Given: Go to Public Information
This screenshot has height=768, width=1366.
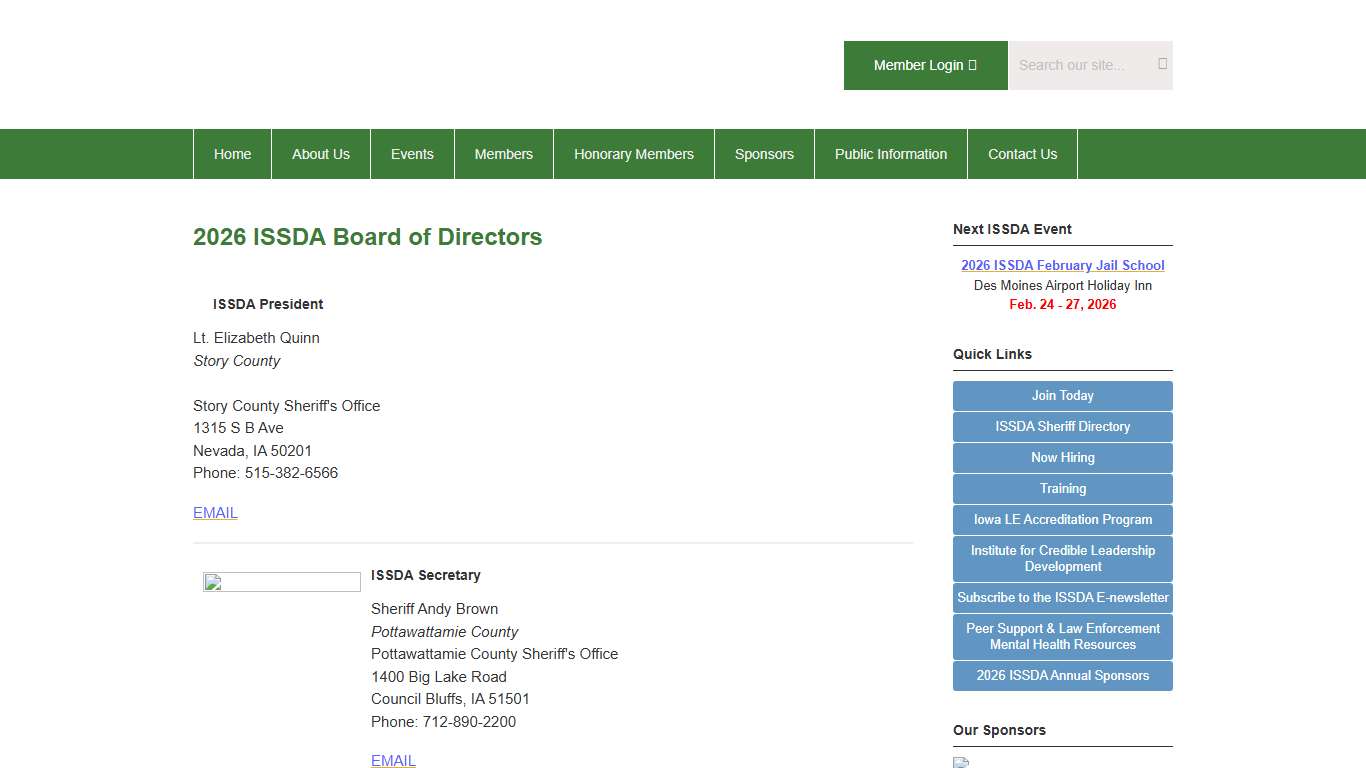Looking at the screenshot, I should click(890, 154).
